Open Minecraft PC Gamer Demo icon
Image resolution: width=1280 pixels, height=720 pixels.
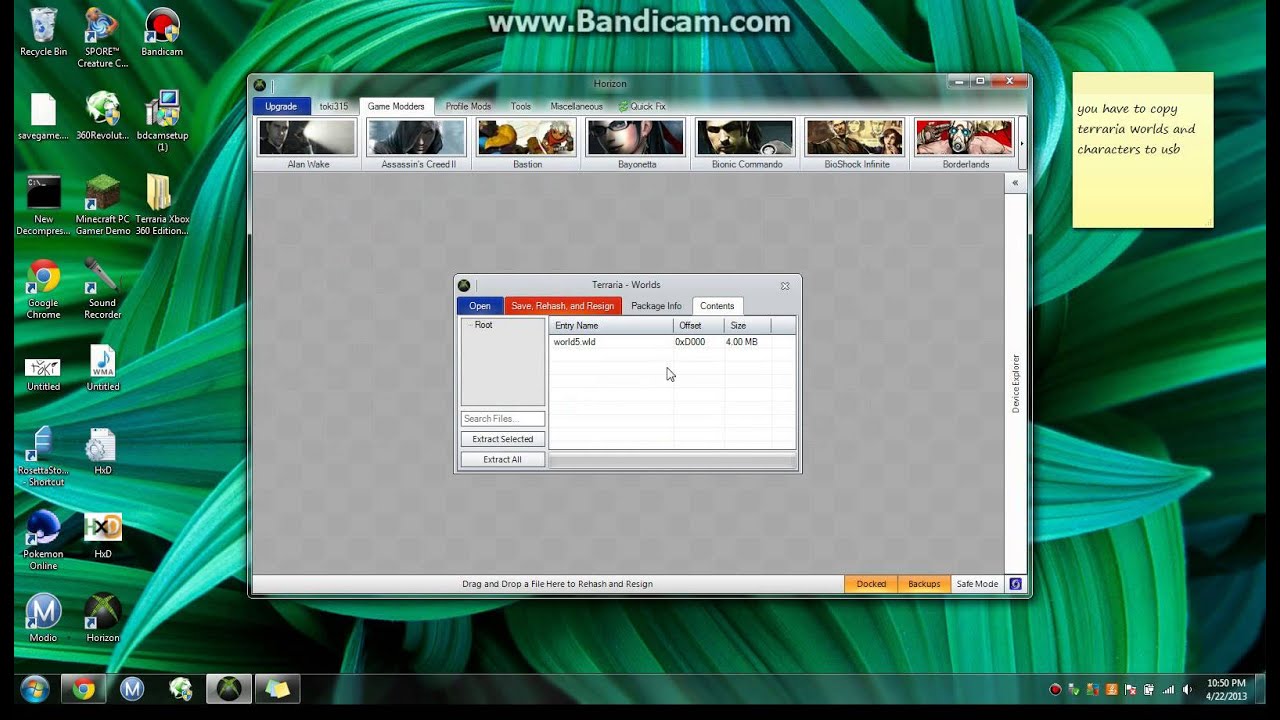click(102, 206)
